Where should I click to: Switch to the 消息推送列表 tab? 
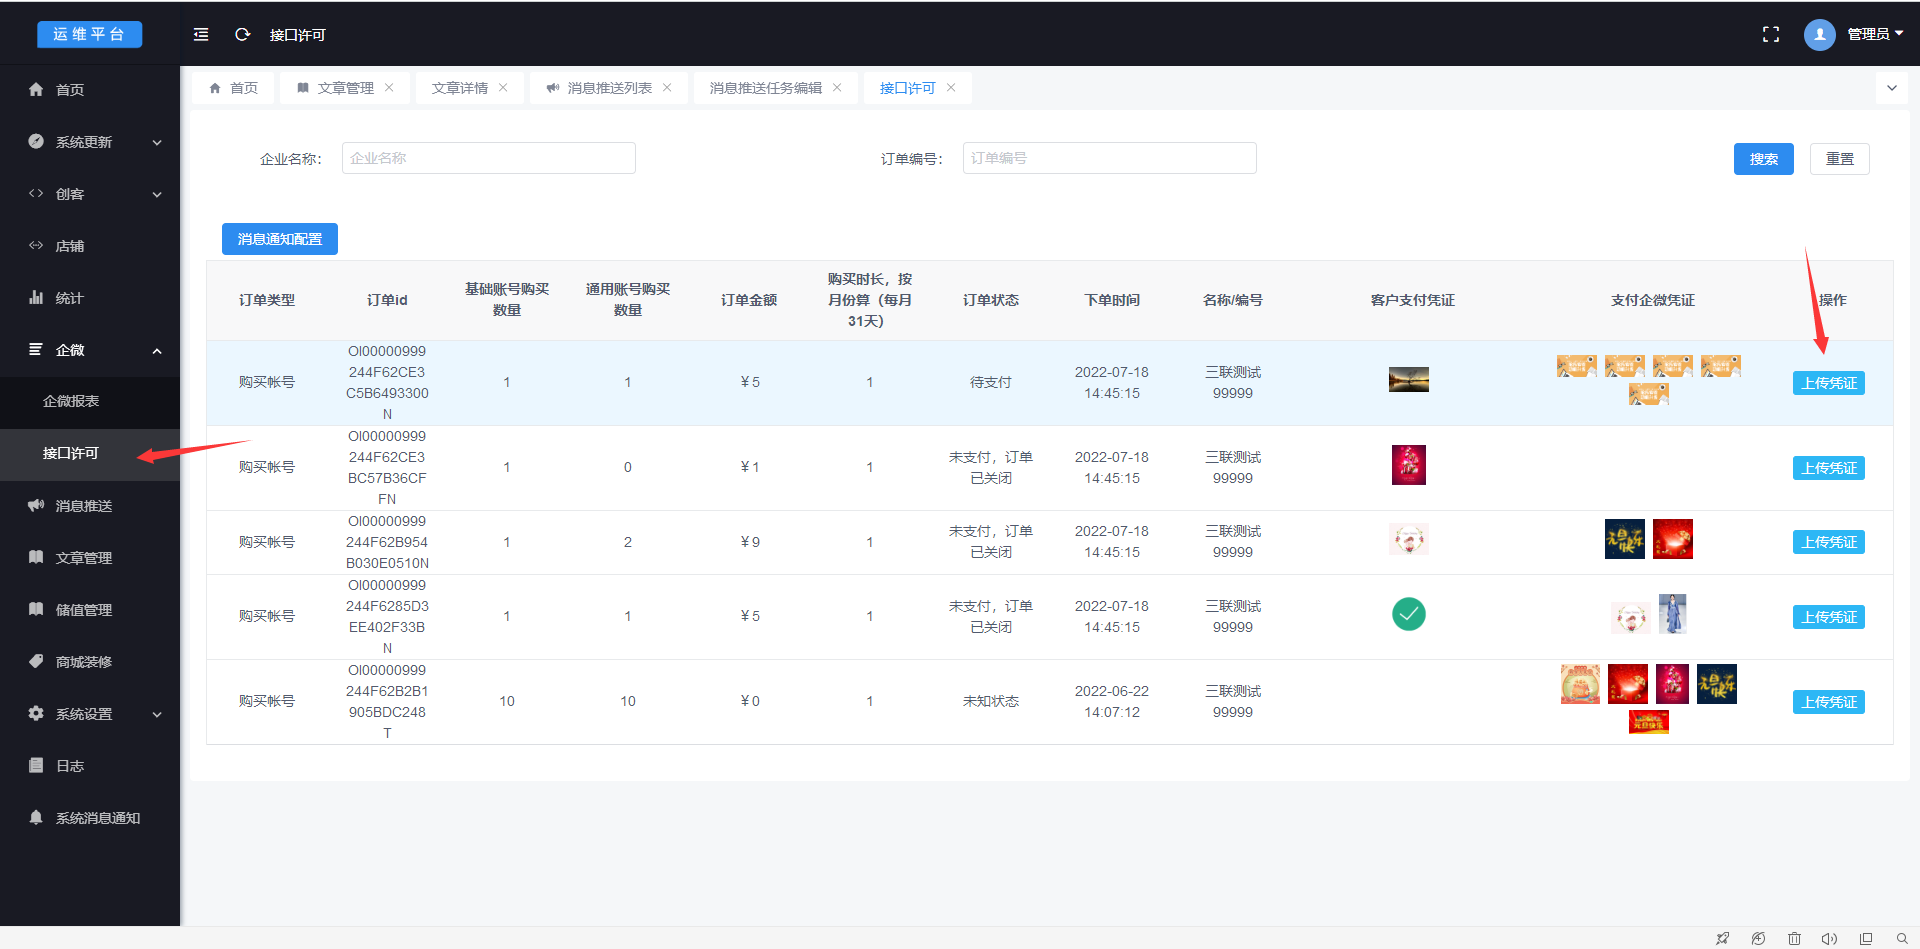pyautogui.click(x=609, y=88)
